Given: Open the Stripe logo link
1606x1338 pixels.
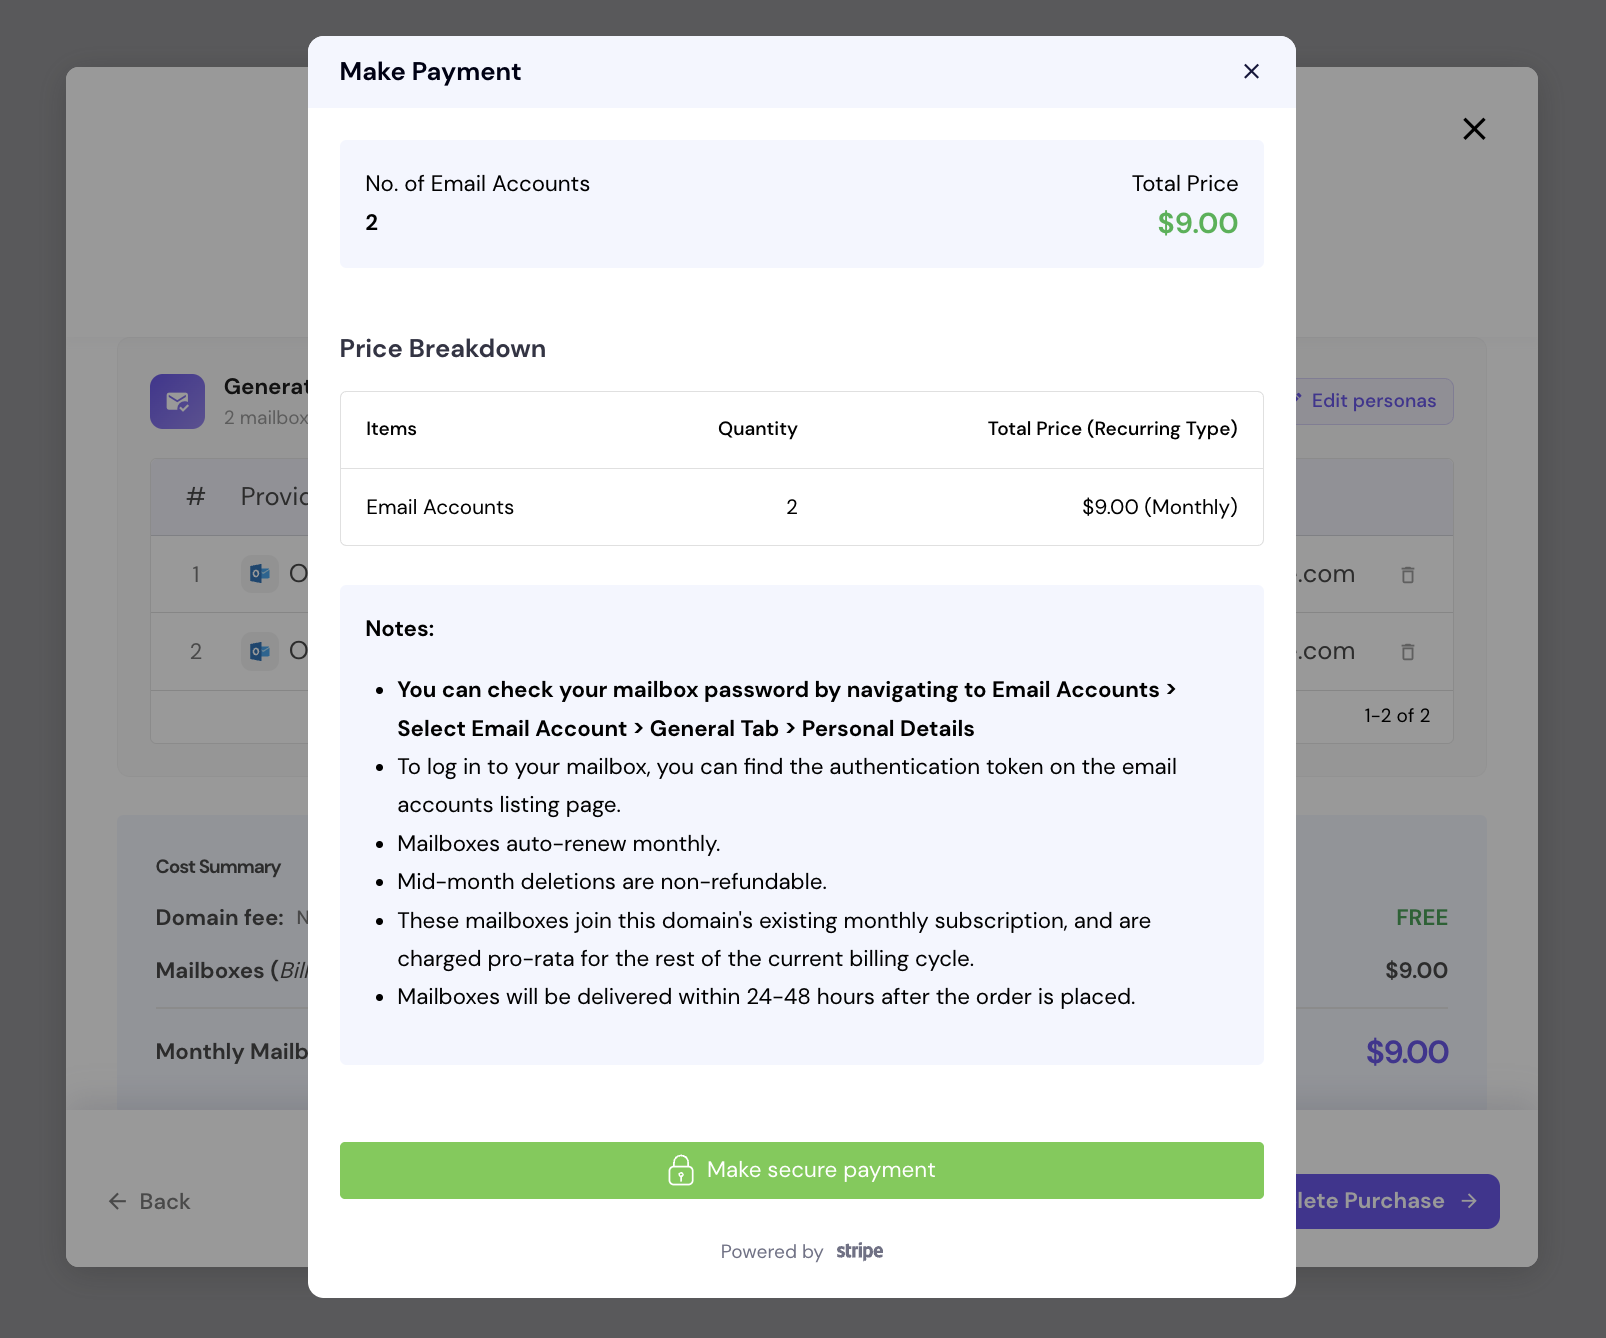Looking at the screenshot, I should coord(860,1251).
